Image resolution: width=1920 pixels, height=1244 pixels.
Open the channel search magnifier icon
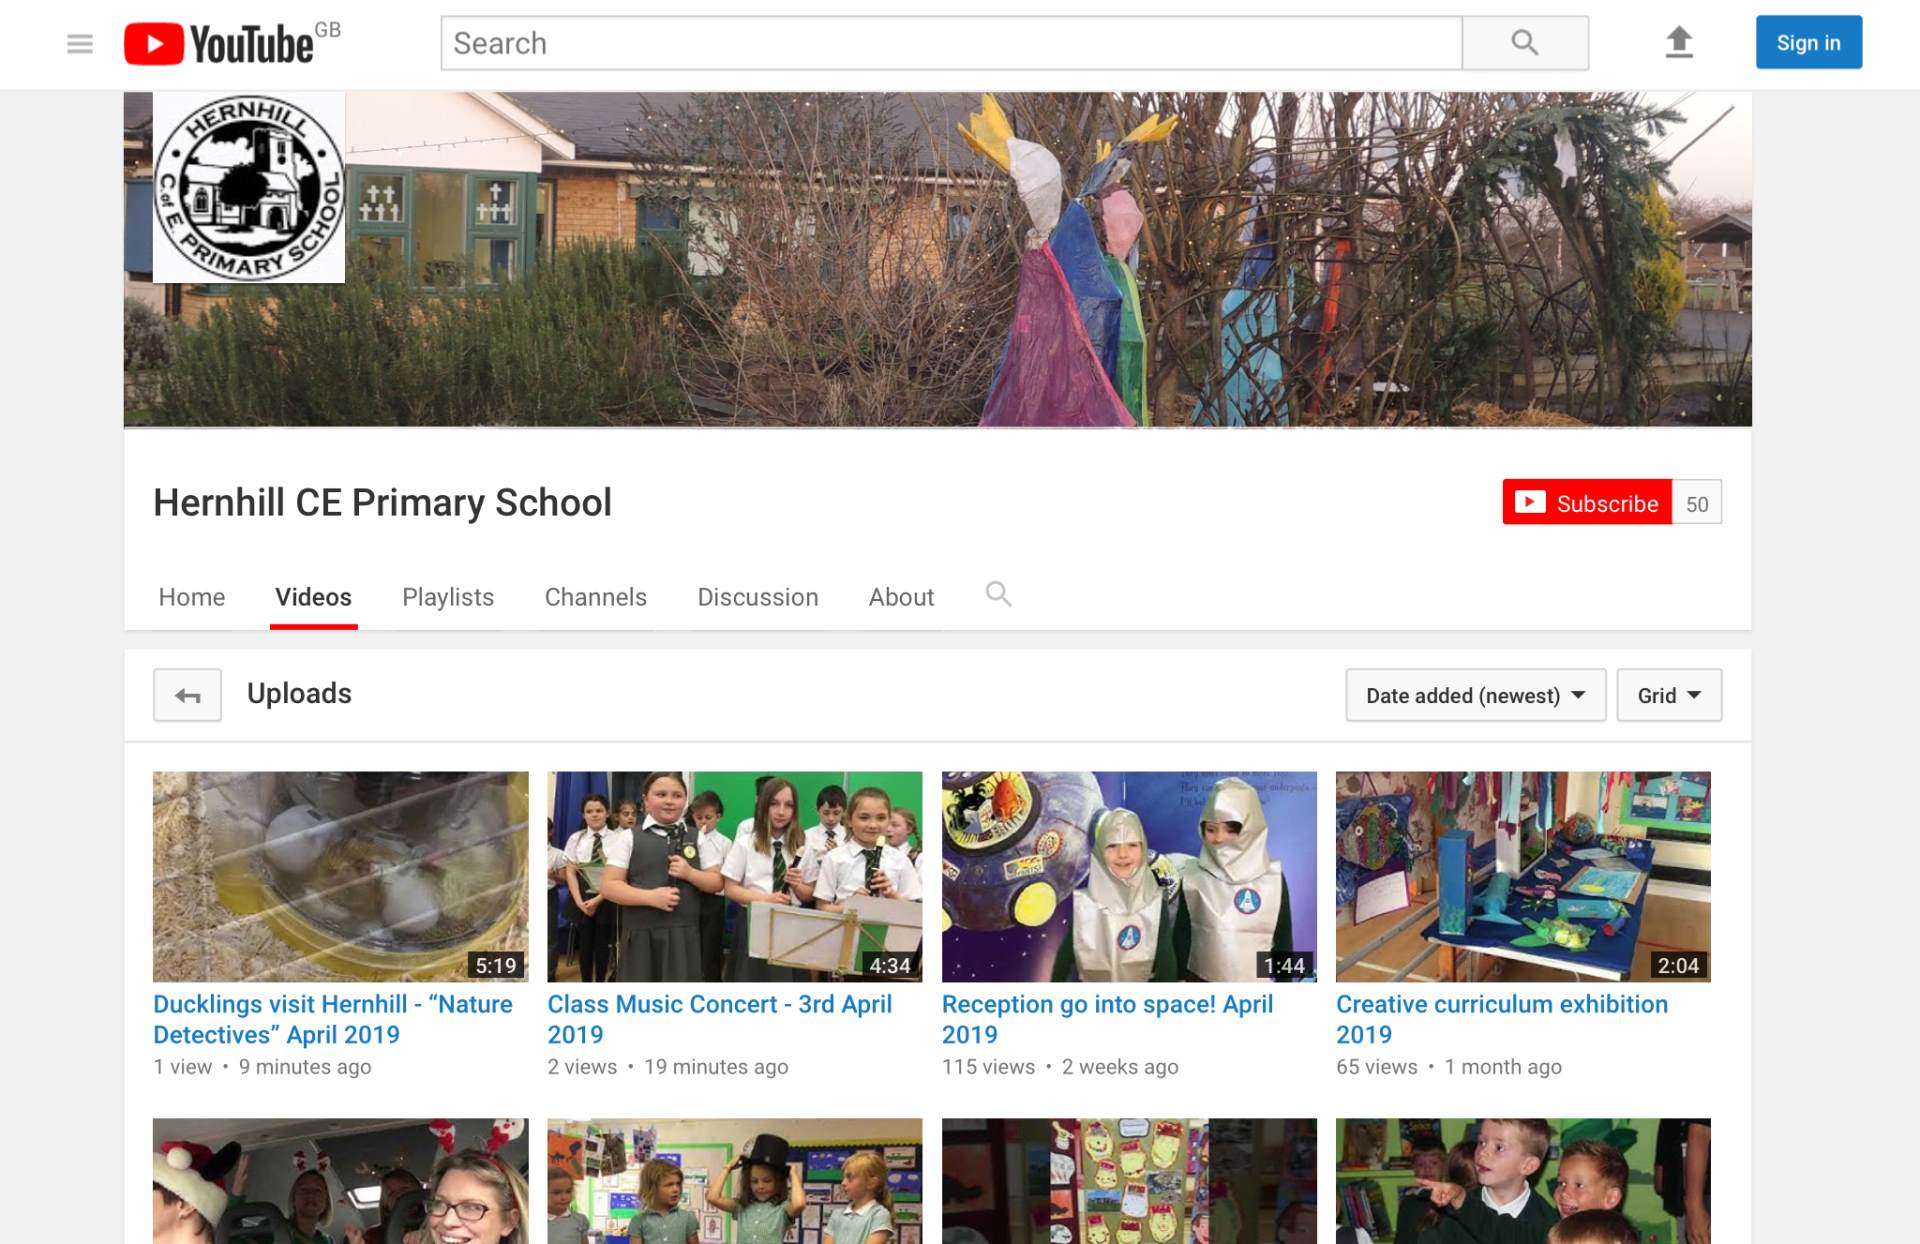(x=998, y=594)
